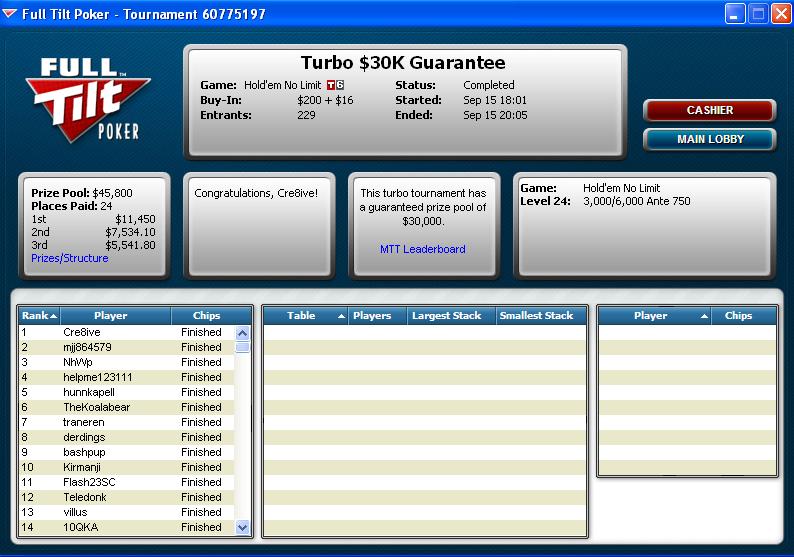Screen dimensions: 794x557
Task: Select player derdings in the standings
Action: click(x=127, y=437)
